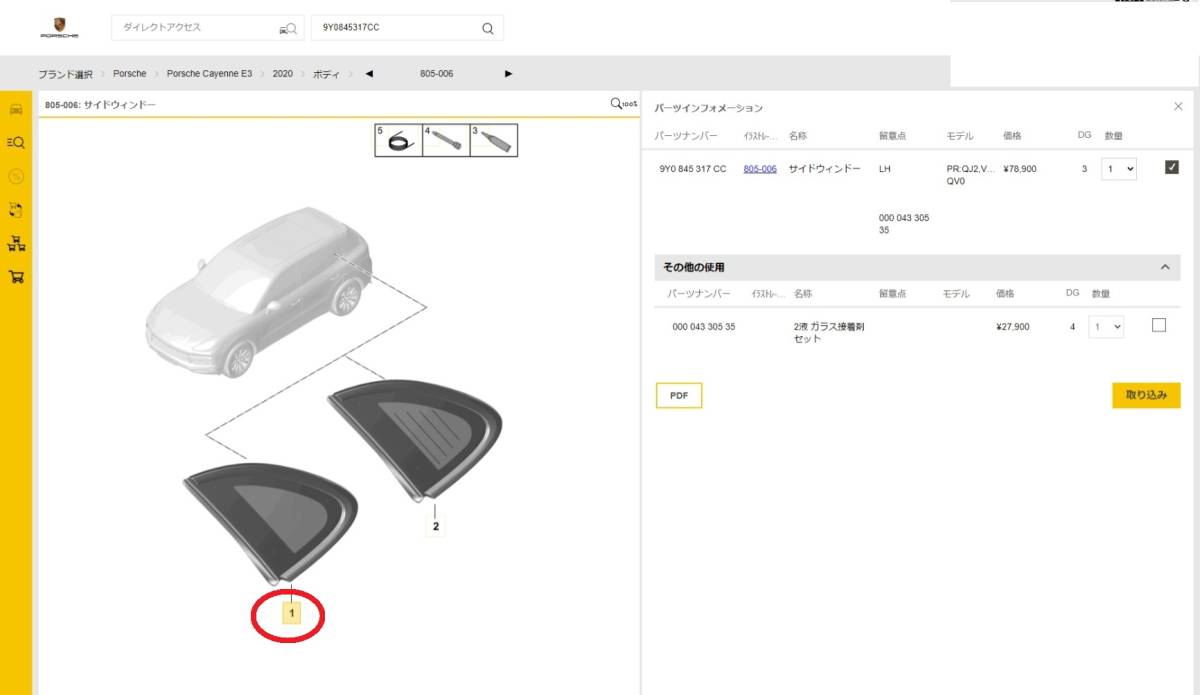Click callout number 2 in diagram
Viewport: 1200px width, 695px height.
(435, 525)
